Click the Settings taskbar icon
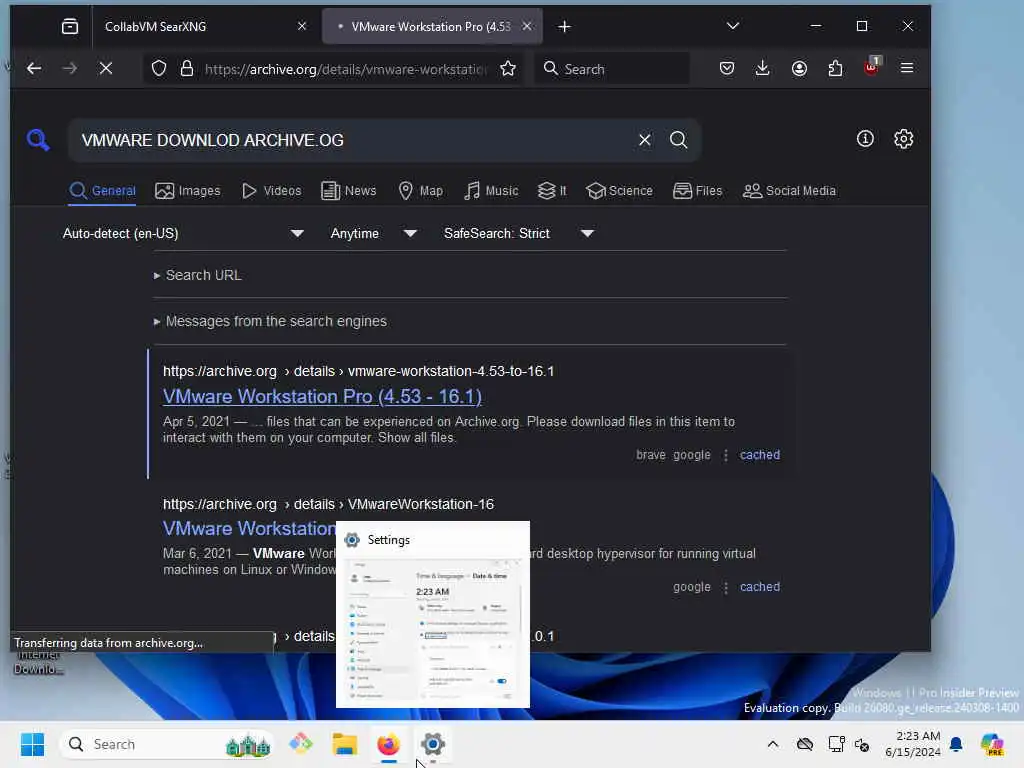The image size is (1024, 768). (432, 744)
